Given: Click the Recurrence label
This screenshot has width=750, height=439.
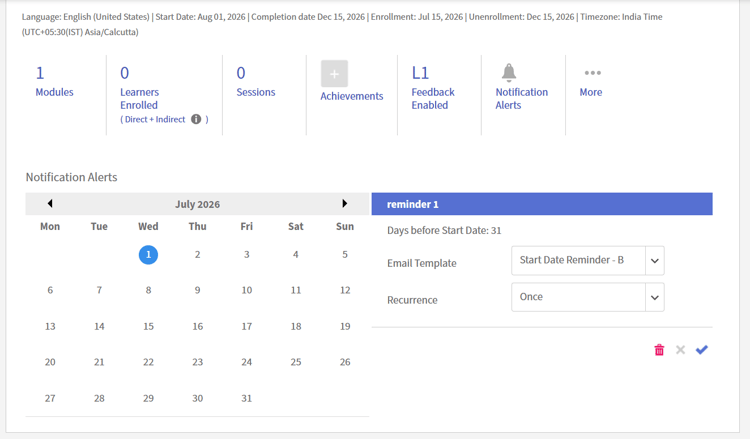Looking at the screenshot, I should click(412, 300).
